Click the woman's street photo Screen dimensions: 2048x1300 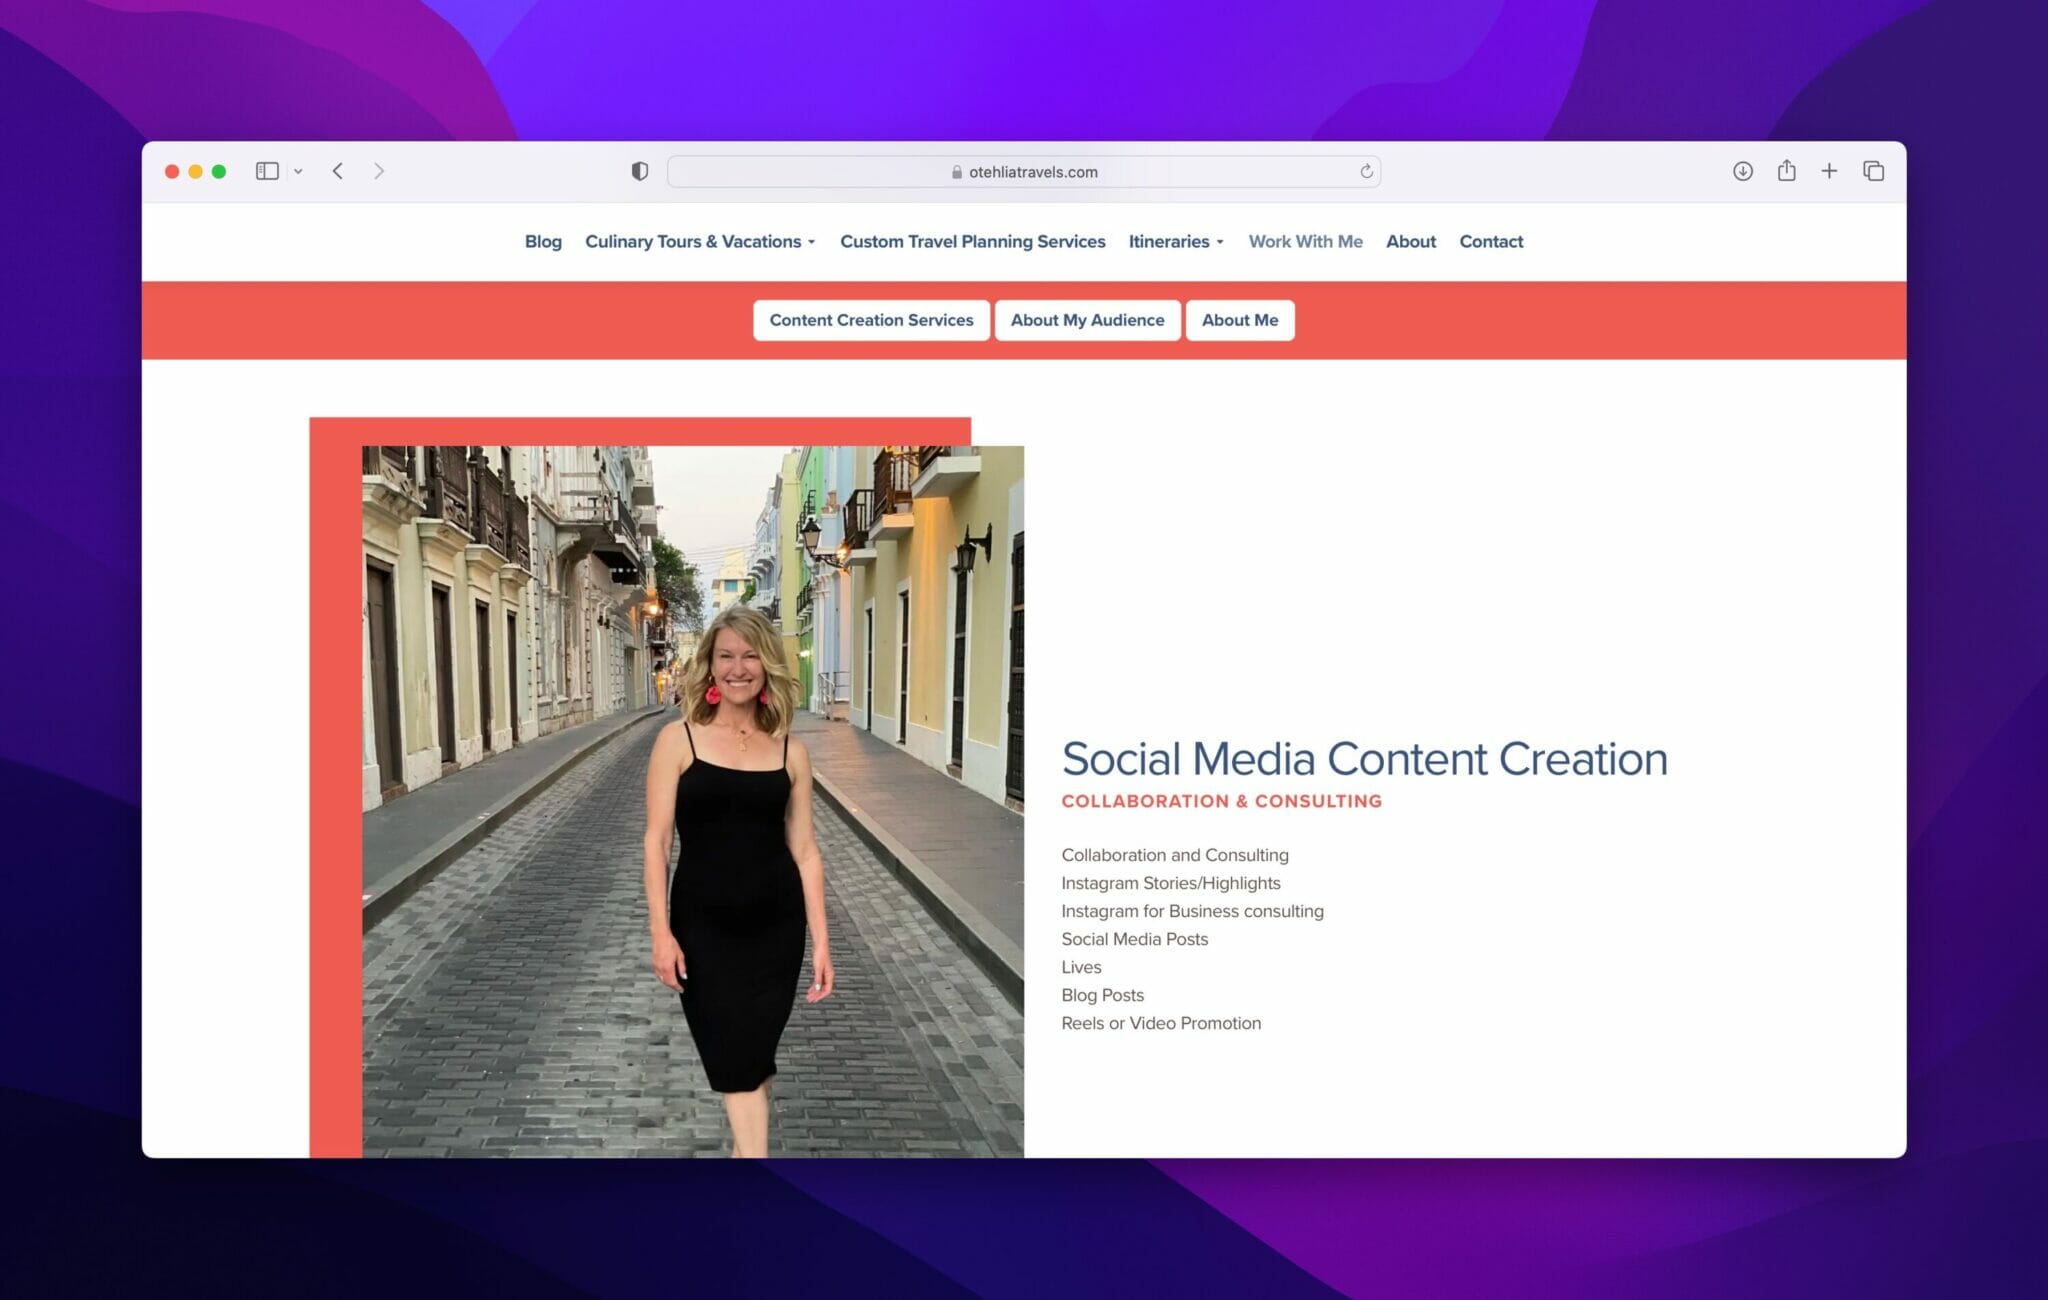692,800
